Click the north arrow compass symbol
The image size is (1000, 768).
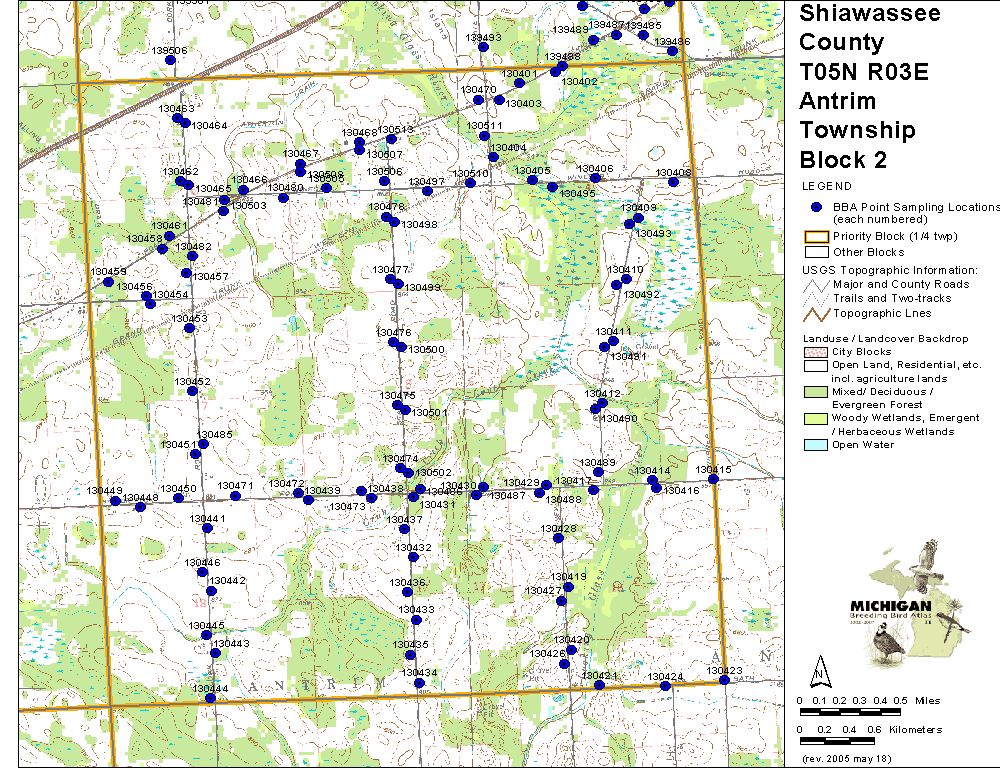pos(820,669)
